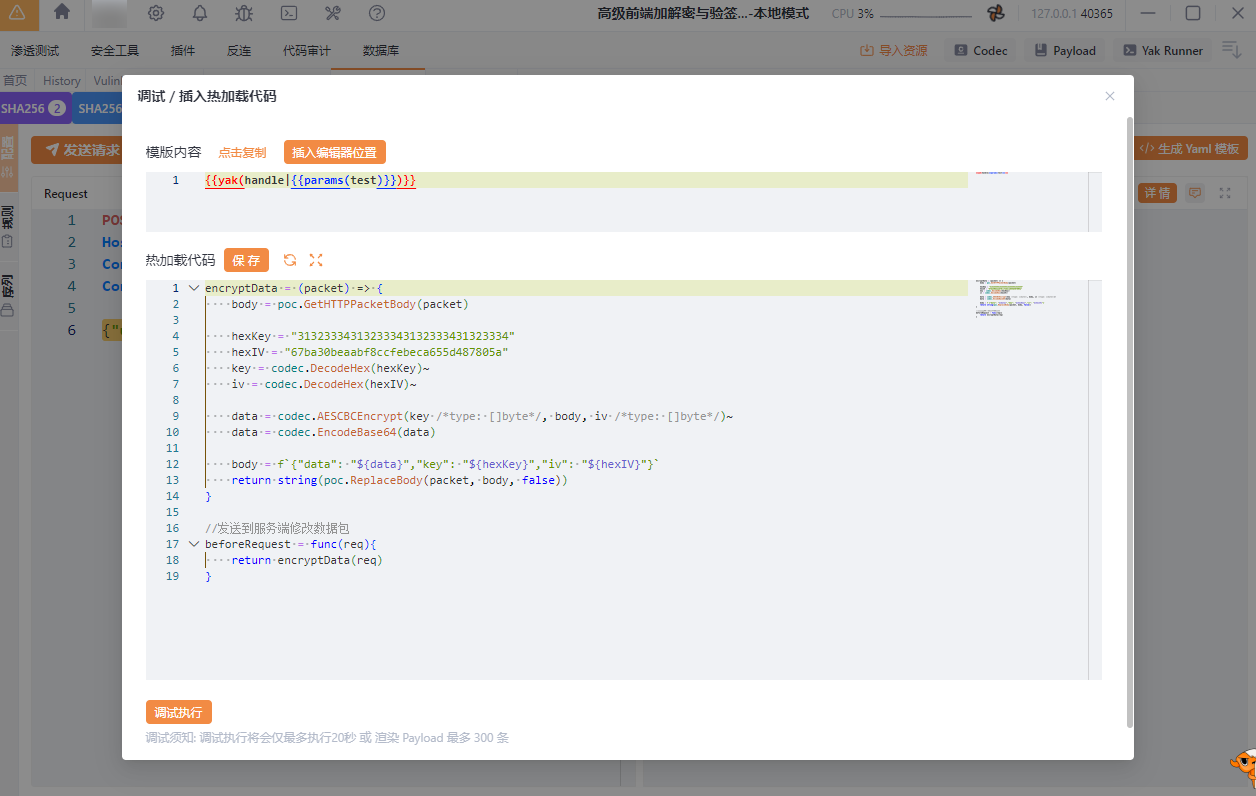1256x796 pixels.
Task: Collapse the encryptData function at line 1
Action: tap(193, 288)
